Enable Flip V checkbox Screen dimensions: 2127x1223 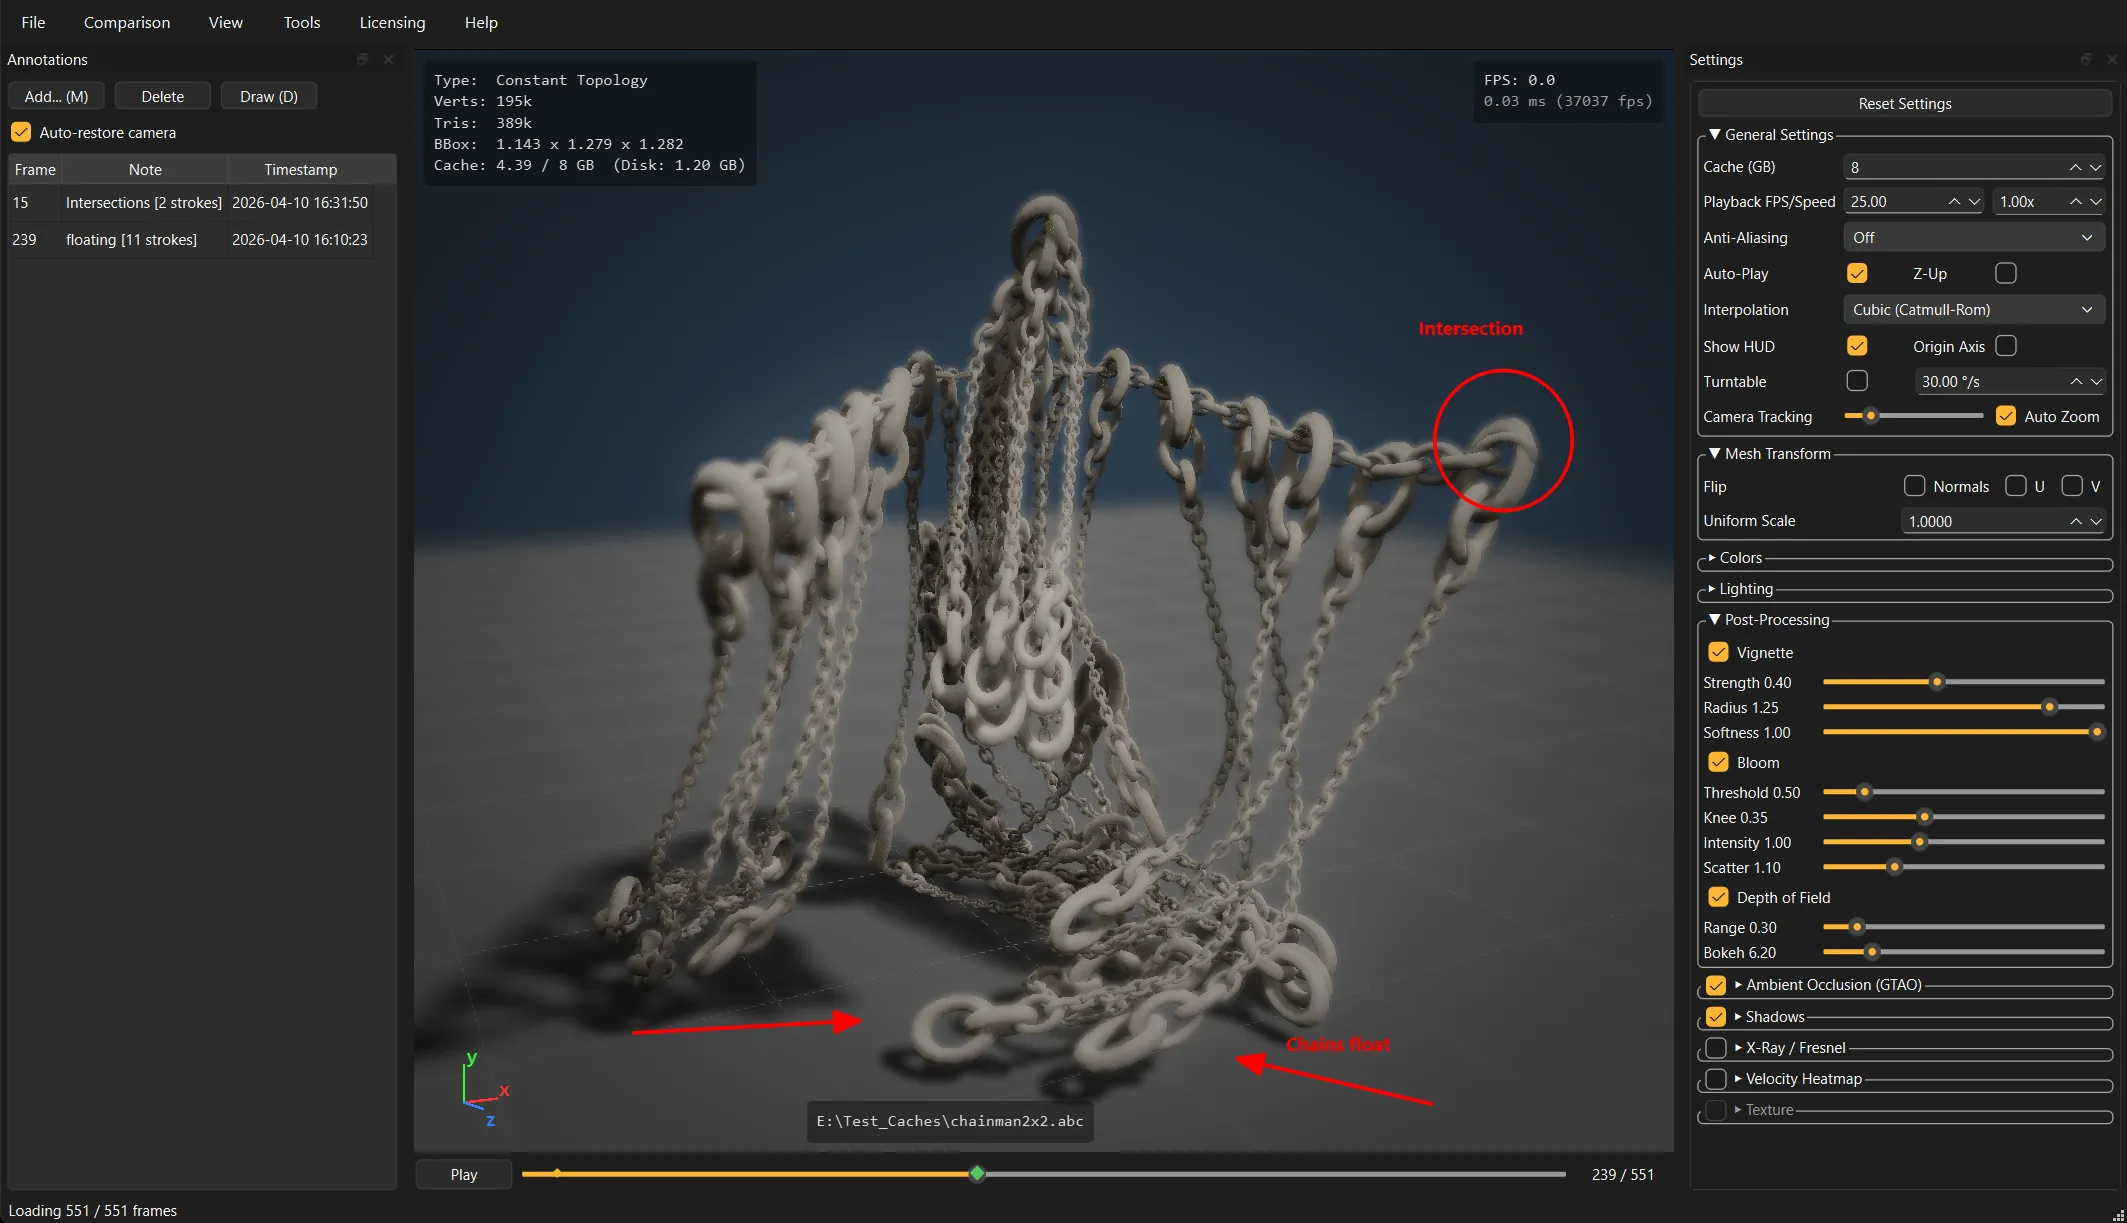tap(2072, 486)
